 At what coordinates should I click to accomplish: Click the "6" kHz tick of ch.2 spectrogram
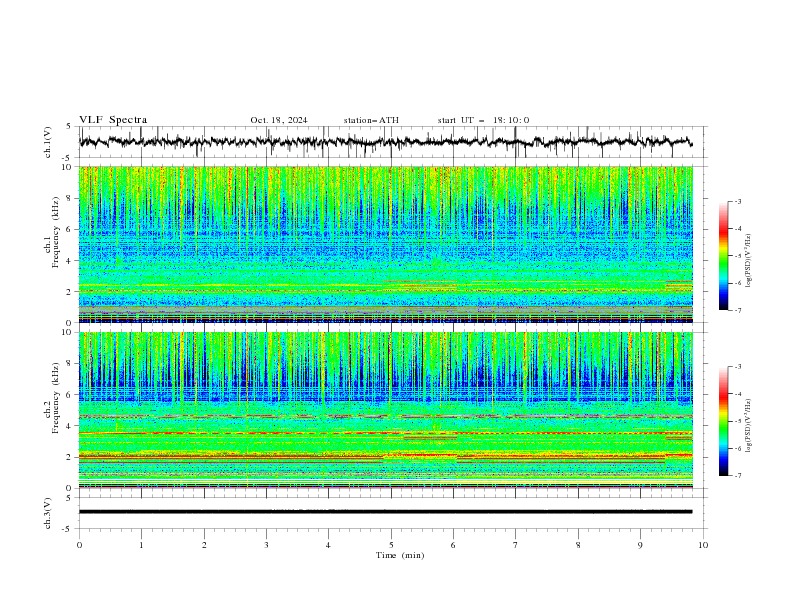[x=71, y=394]
